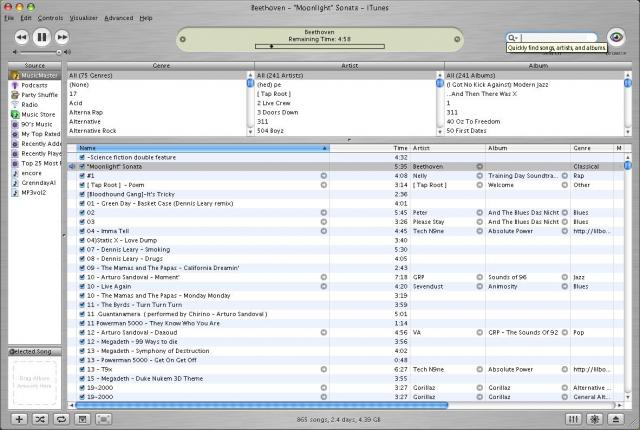Open the Recently Added playlist
Image resolution: width=640 pixels, height=430 pixels.
35,144
